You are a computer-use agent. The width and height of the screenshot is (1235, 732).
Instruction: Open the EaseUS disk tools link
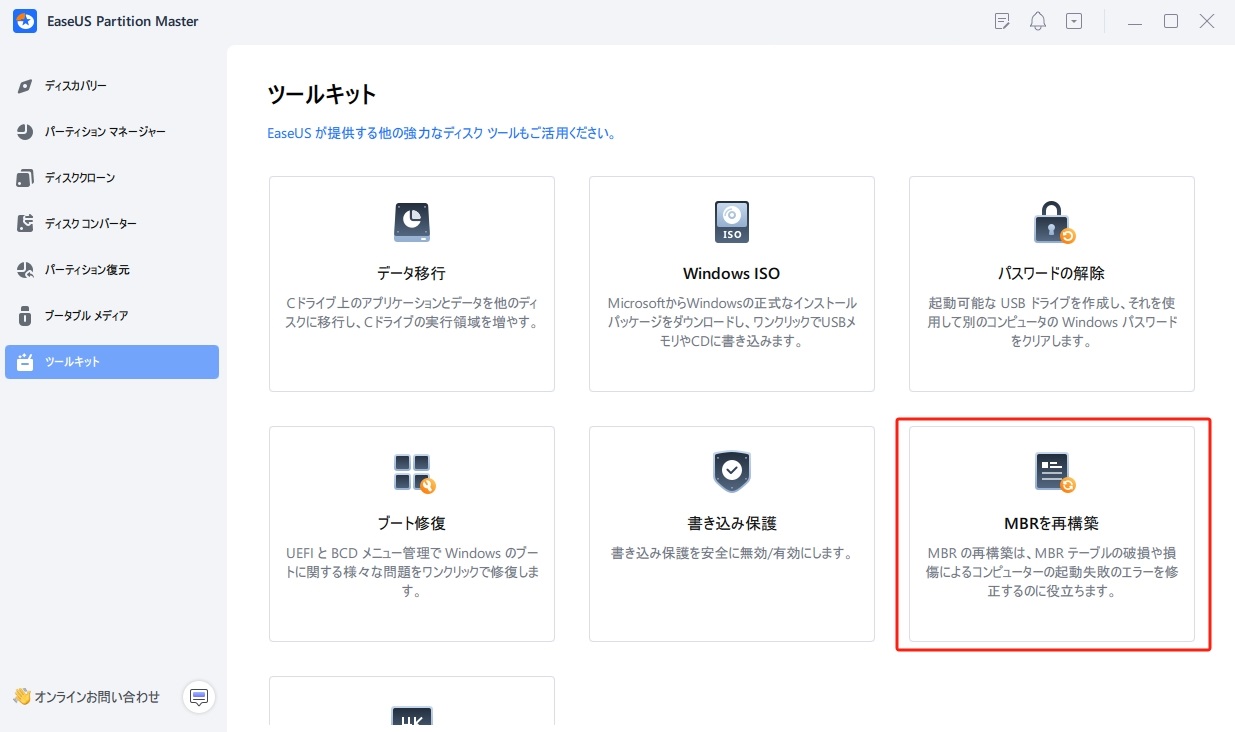pyautogui.click(x=440, y=132)
